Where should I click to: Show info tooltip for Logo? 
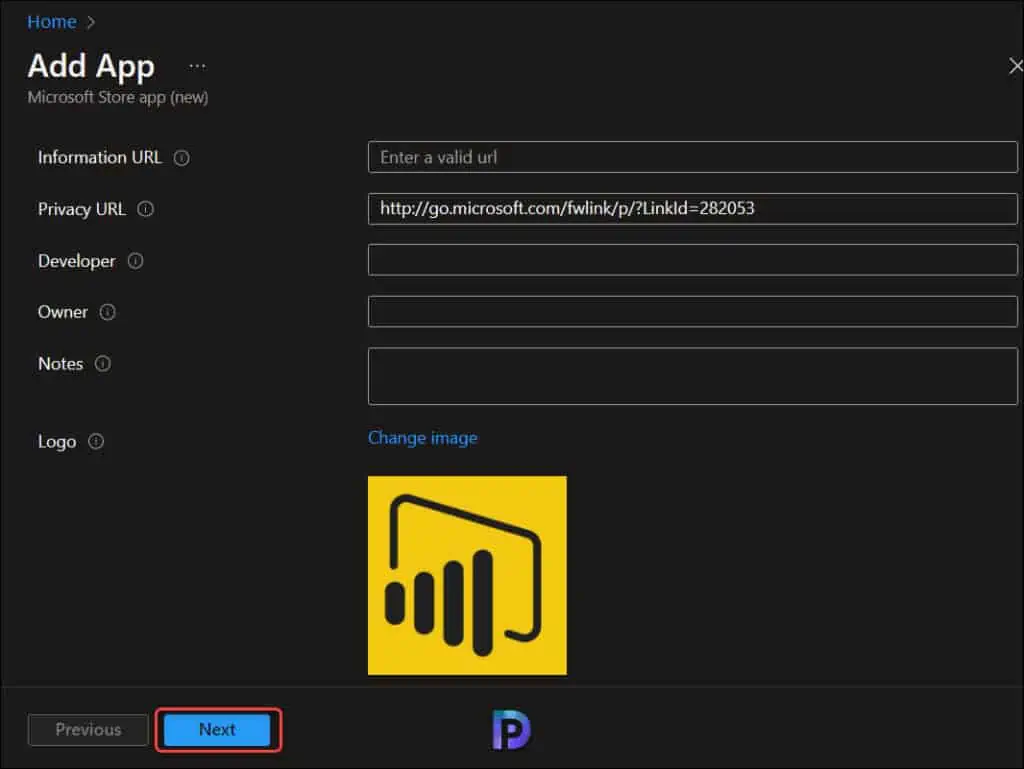coord(96,442)
